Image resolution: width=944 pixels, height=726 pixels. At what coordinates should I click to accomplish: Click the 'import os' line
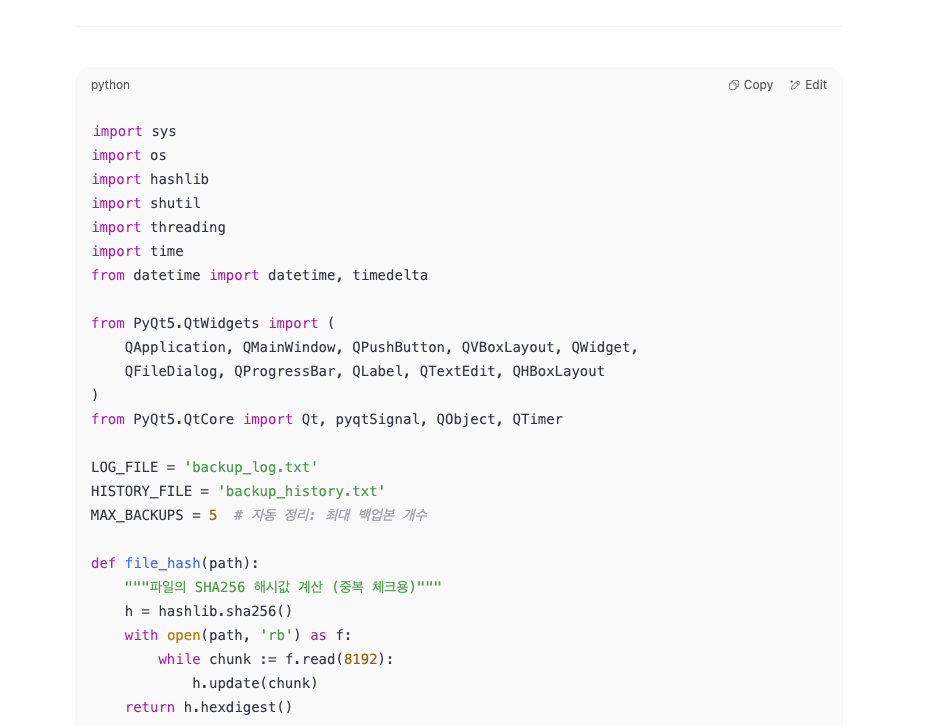coord(129,155)
